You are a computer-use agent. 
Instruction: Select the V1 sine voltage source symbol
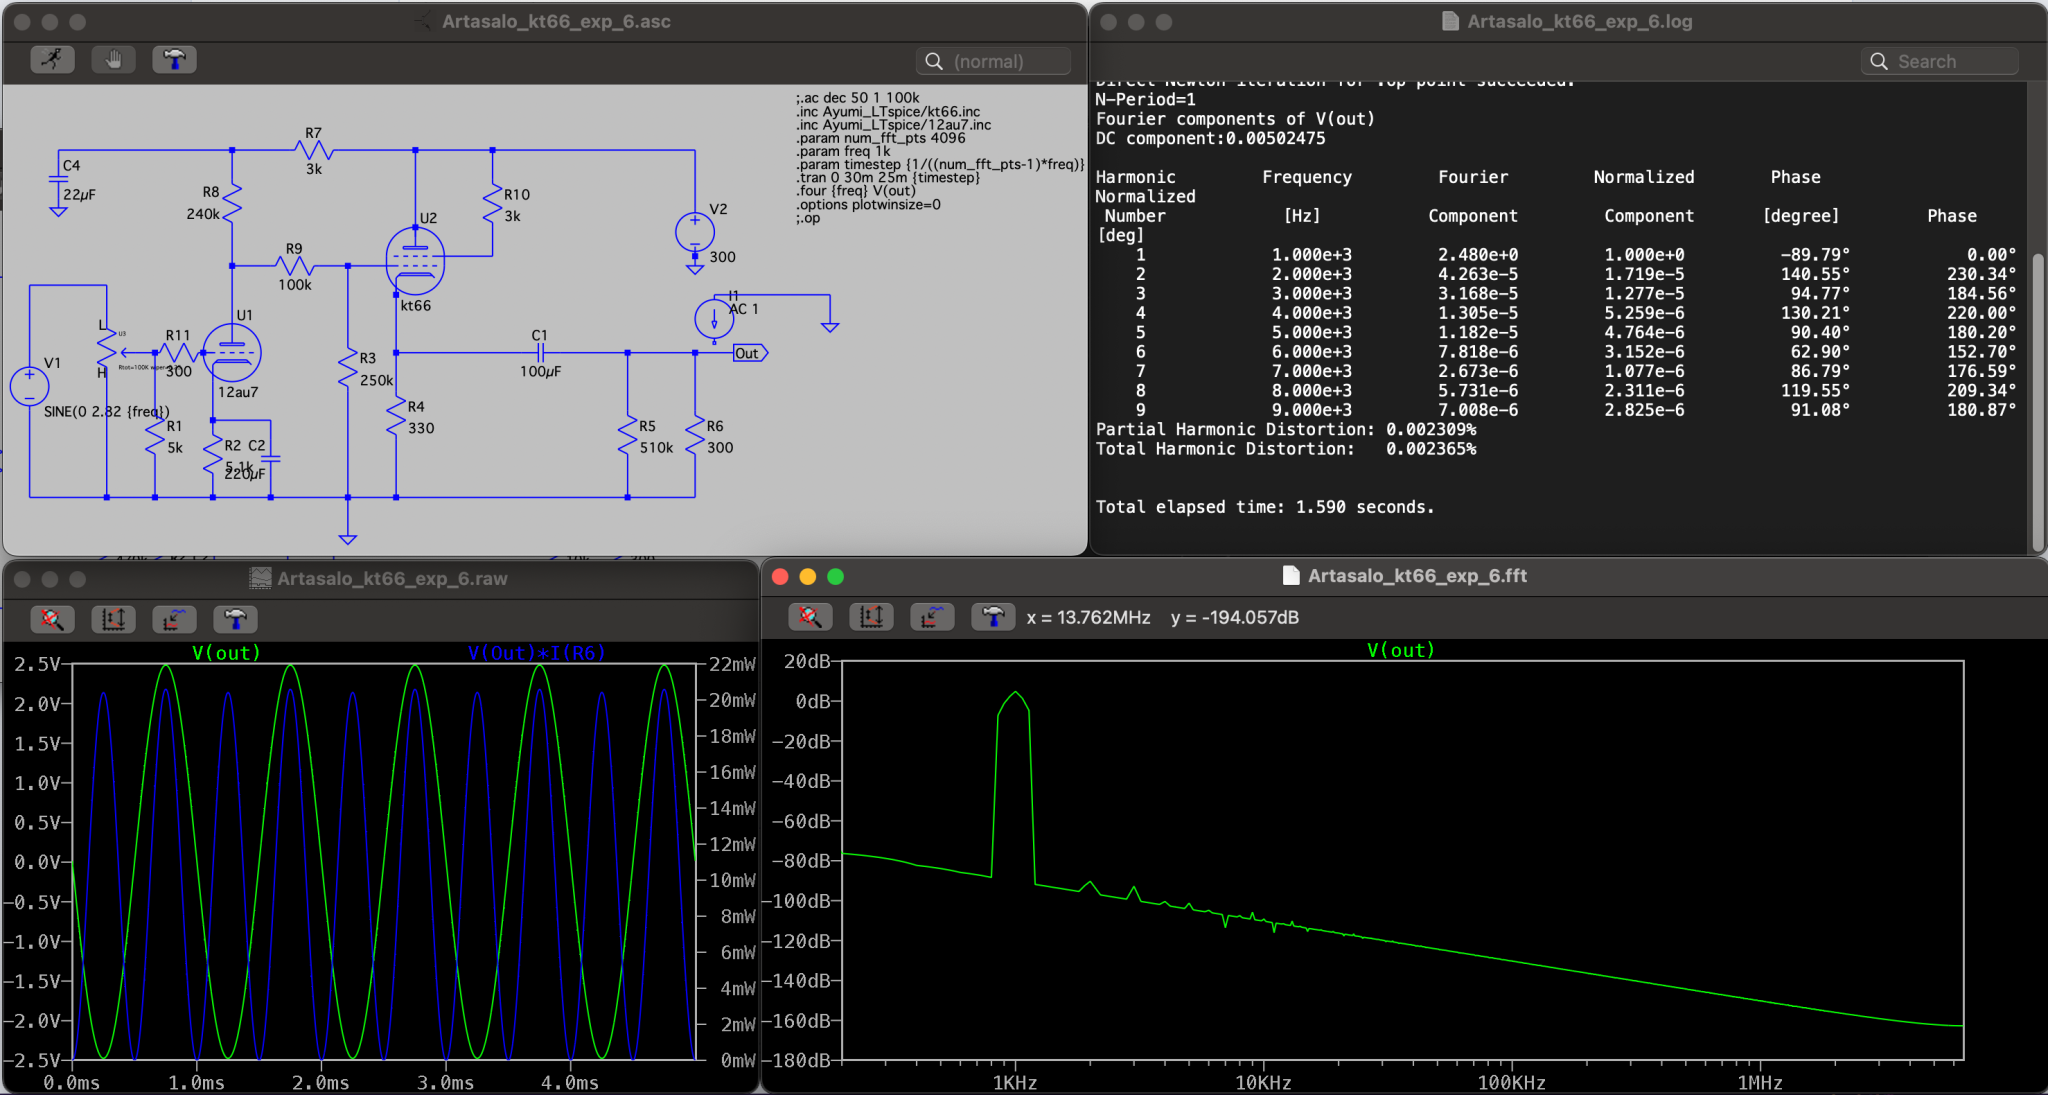[30, 387]
